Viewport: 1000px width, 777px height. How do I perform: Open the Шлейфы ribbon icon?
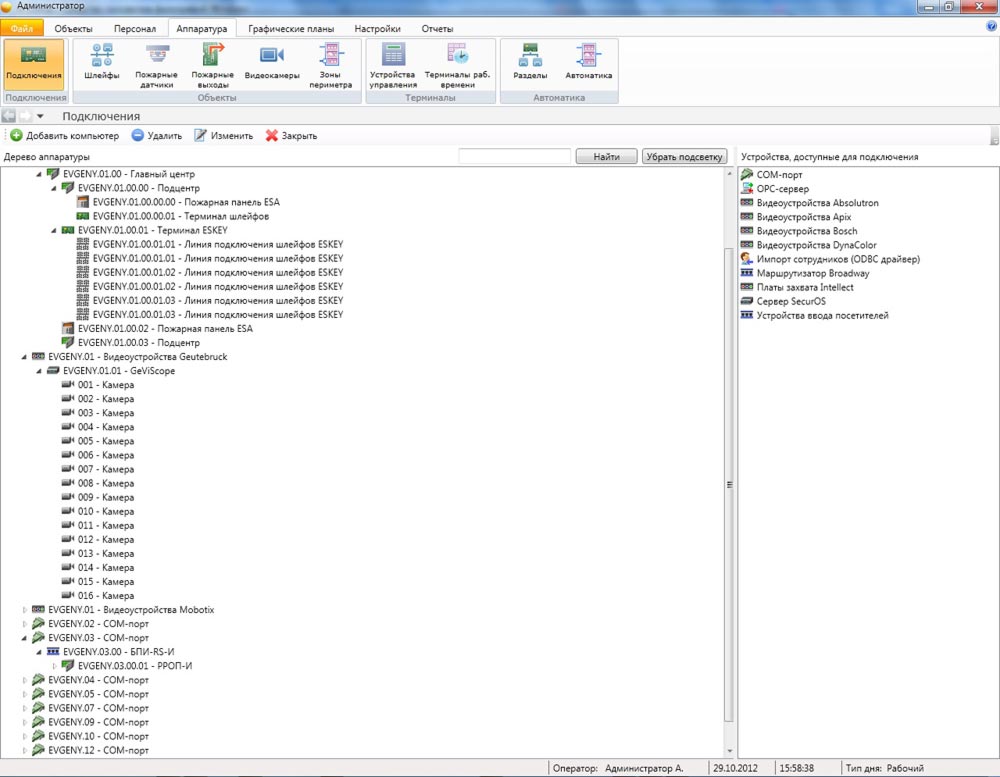pos(102,63)
